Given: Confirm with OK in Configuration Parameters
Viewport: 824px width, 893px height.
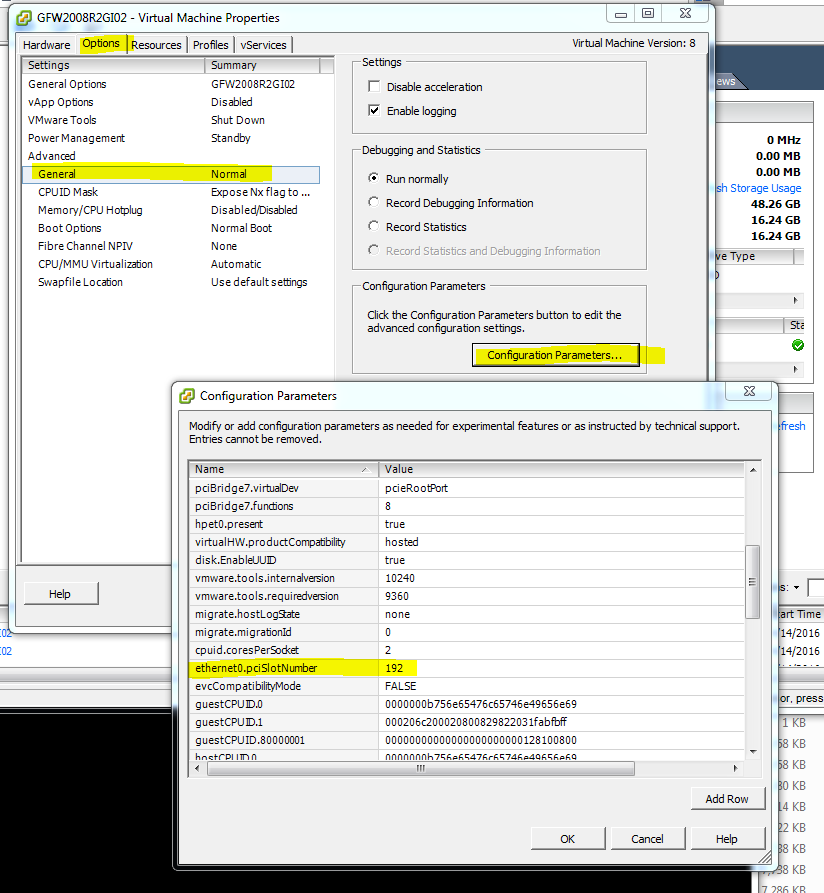Looking at the screenshot, I should [568, 839].
